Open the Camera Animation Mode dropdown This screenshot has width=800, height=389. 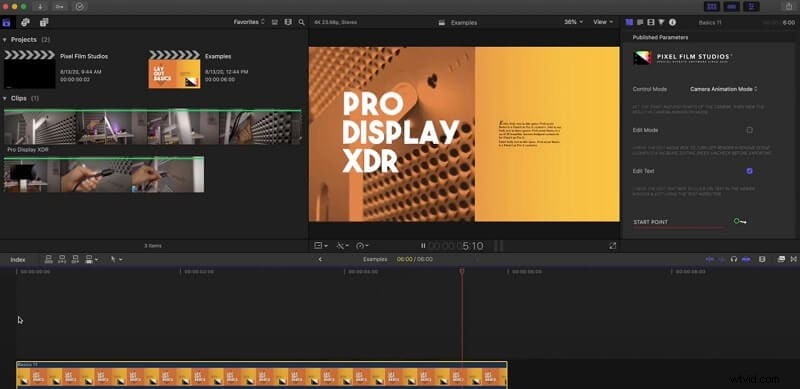coord(723,89)
